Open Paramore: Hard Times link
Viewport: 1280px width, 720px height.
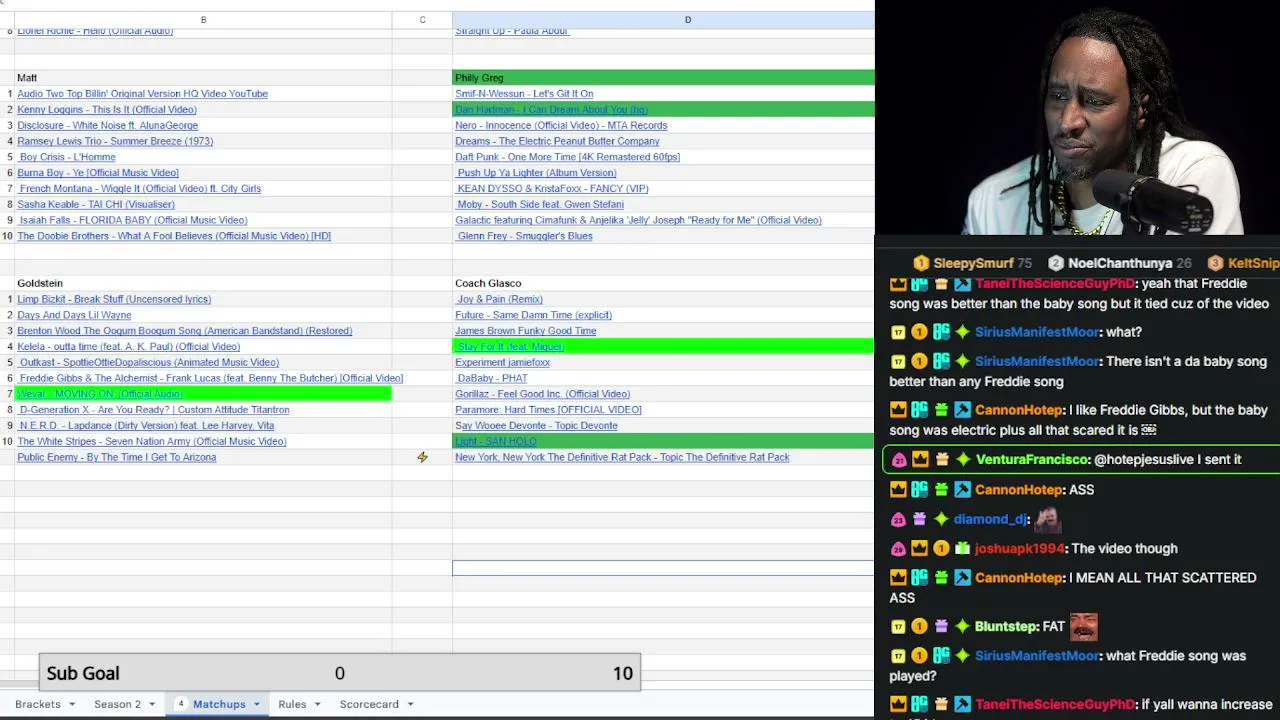pos(548,410)
